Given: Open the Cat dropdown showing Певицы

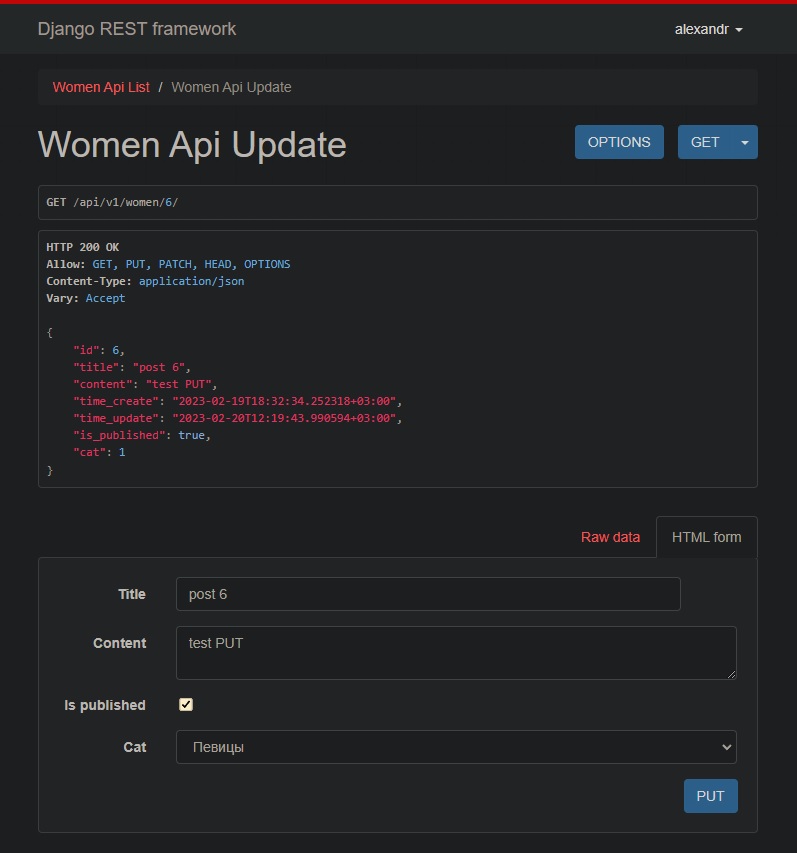Looking at the screenshot, I should tap(456, 747).
